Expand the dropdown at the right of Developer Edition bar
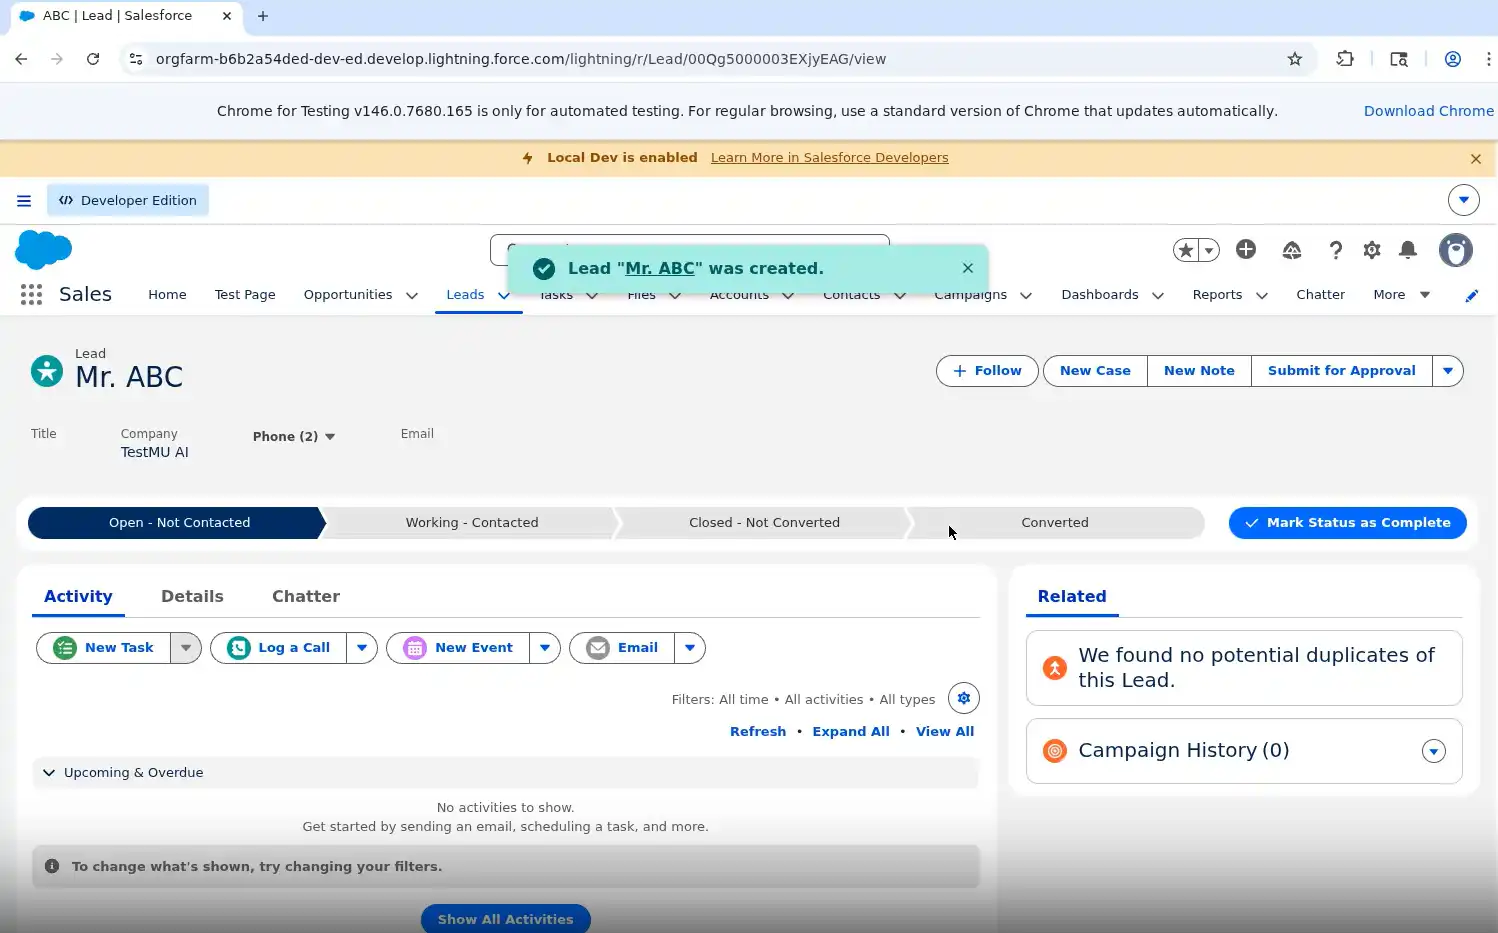 [x=1464, y=200]
